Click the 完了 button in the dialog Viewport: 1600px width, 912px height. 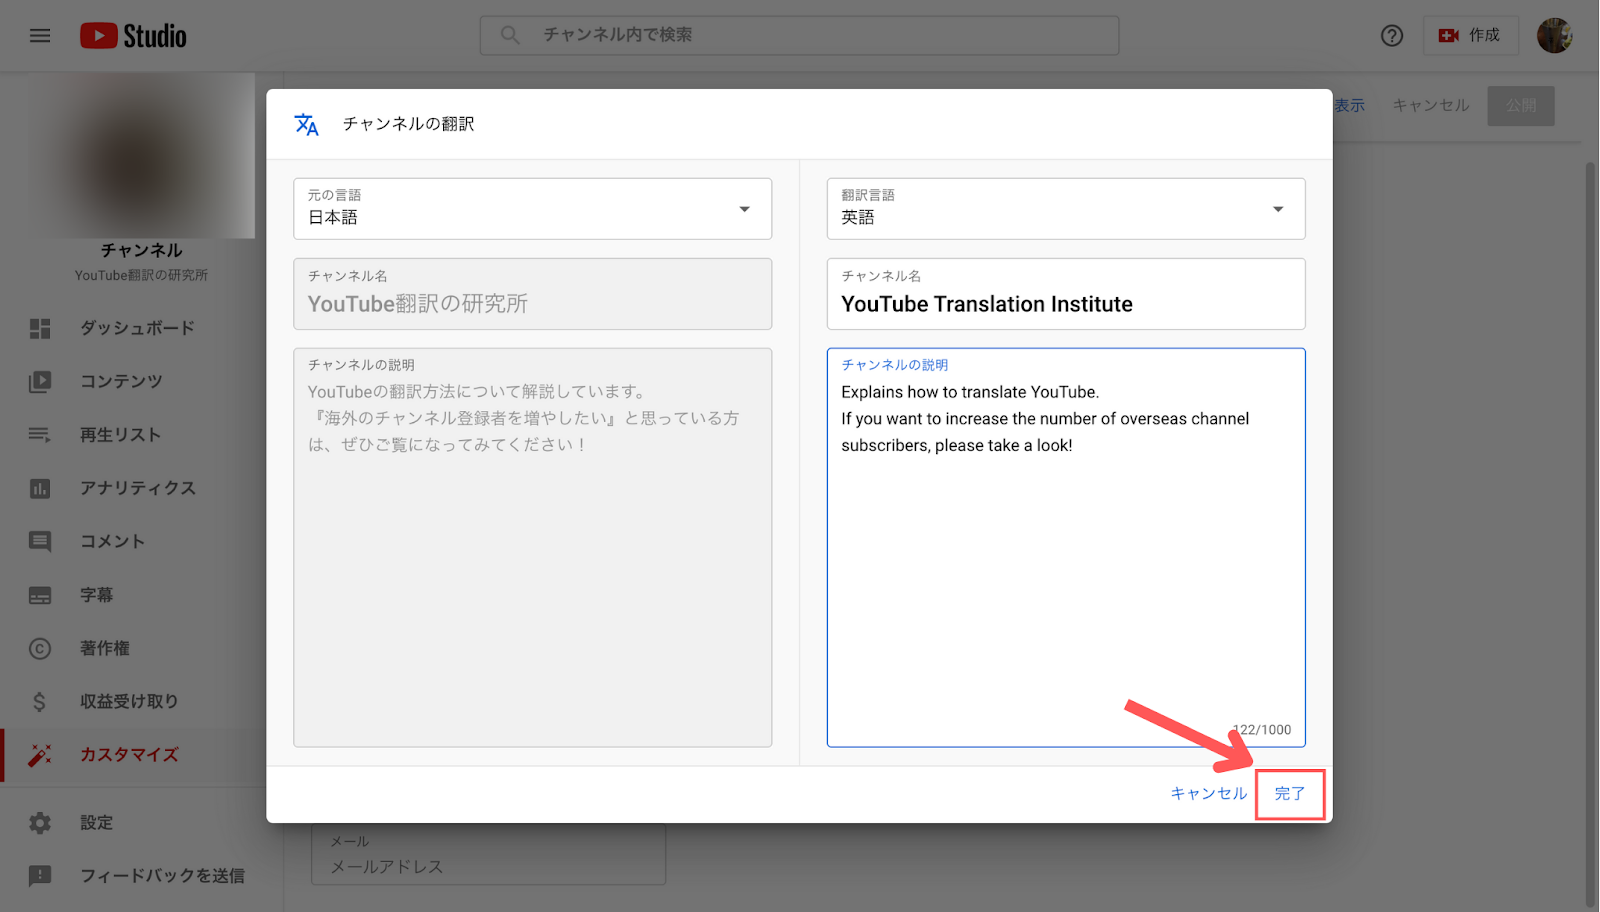point(1290,794)
